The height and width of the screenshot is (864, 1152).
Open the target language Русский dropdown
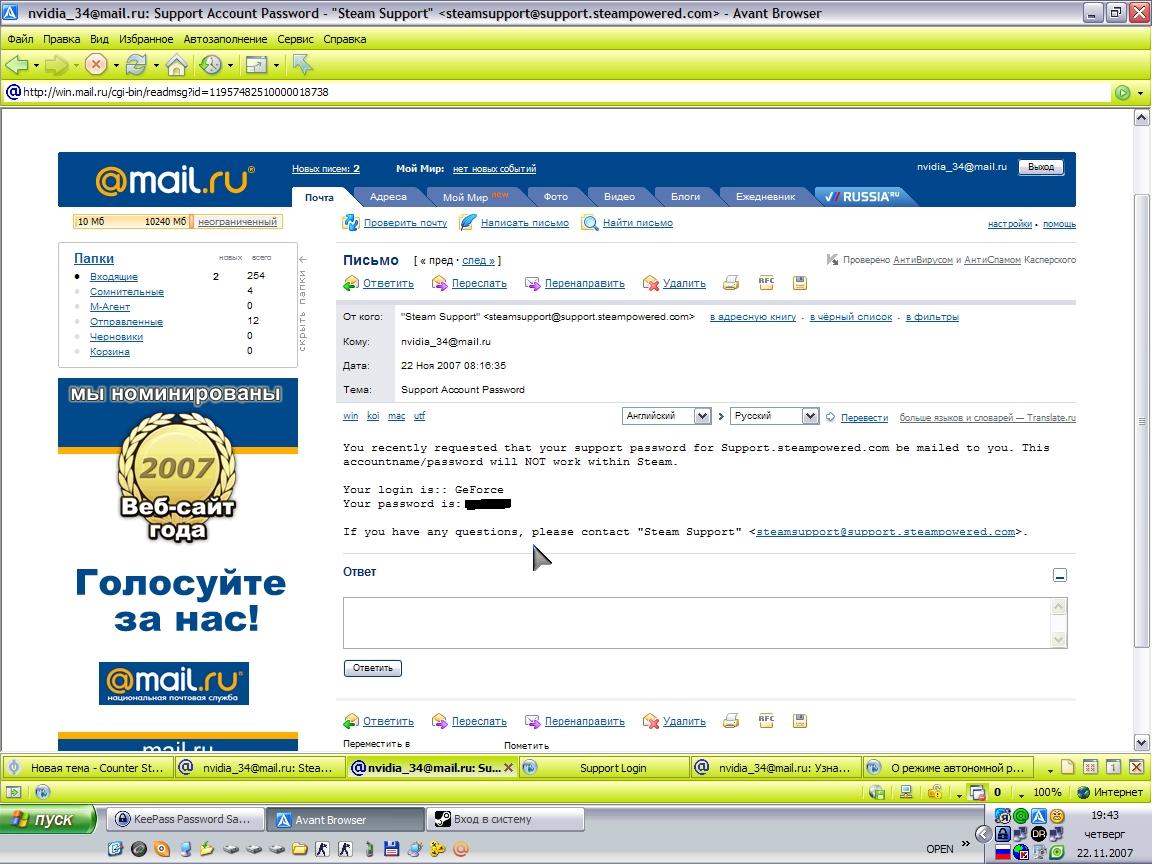tap(810, 416)
